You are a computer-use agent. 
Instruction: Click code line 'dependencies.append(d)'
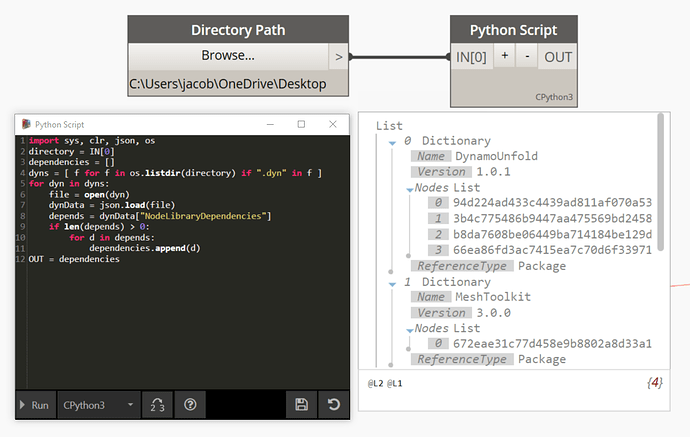pos(145,248)
